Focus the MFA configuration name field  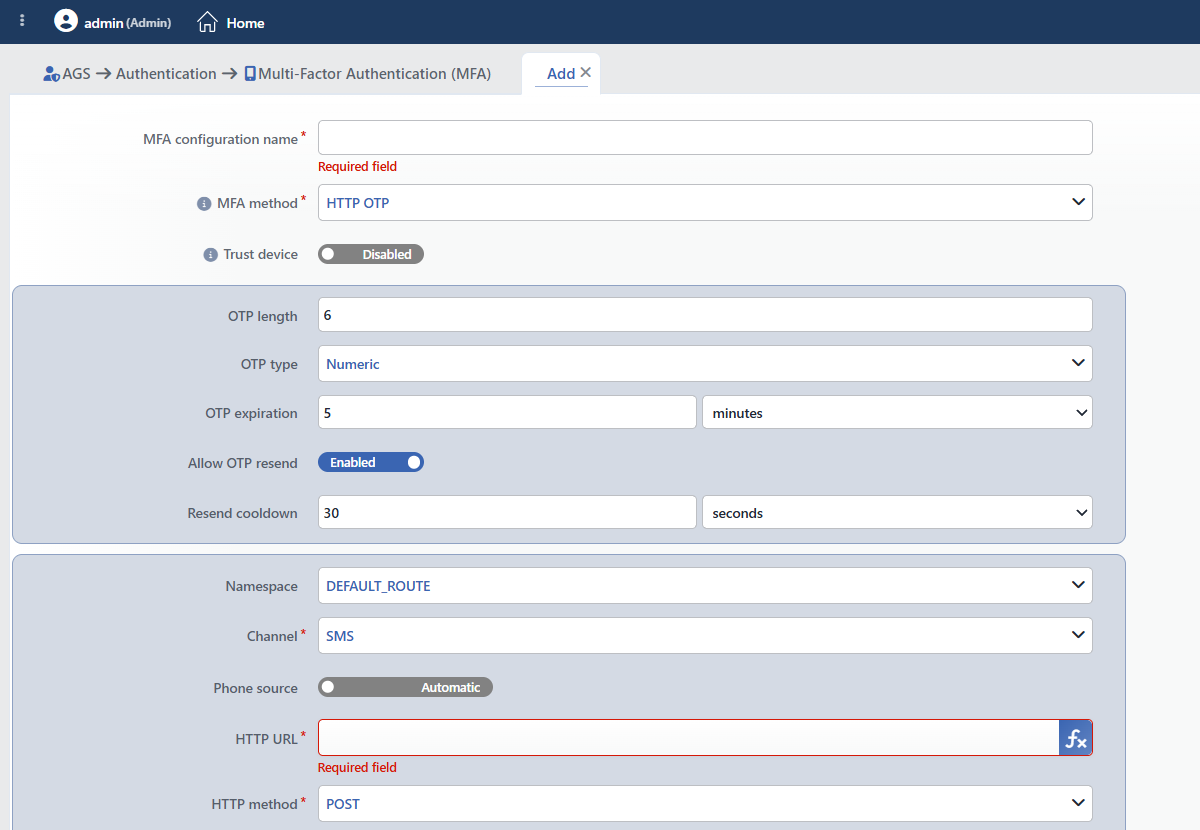(705, 138)
